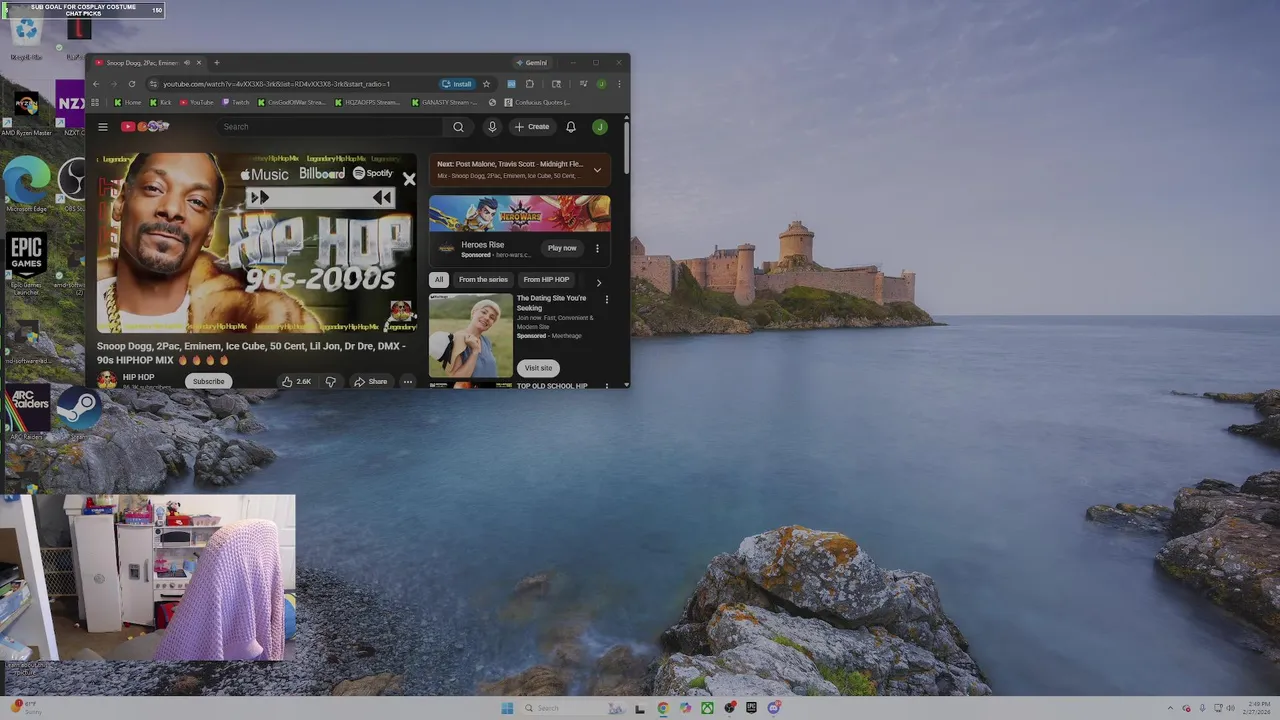Open Epic Games Launcher desktop icon
The image size is (1280, 720).
pyautogui.click(x=27, y=265)
